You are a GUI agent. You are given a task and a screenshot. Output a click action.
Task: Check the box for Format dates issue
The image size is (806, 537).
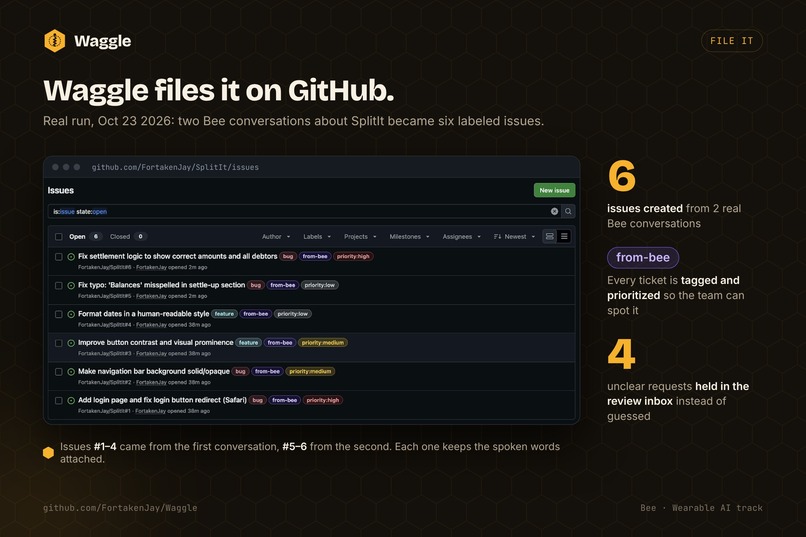click(x=59, y=314)
